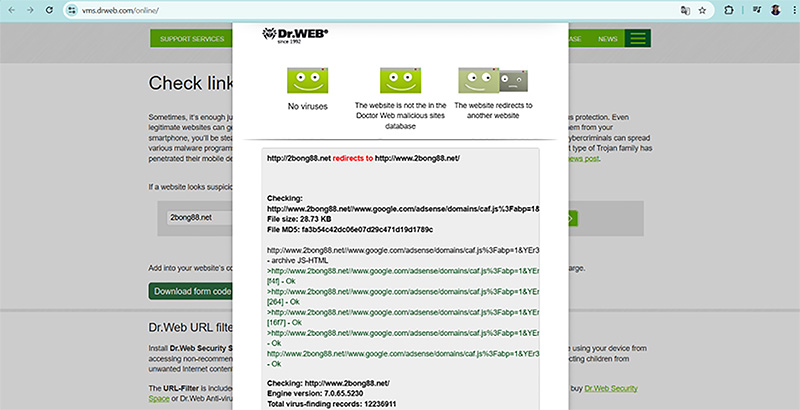Click the 'Engine version: 7.0.65.5230' line
This screenshot has height=410, width=800.
tap(315, 394)
